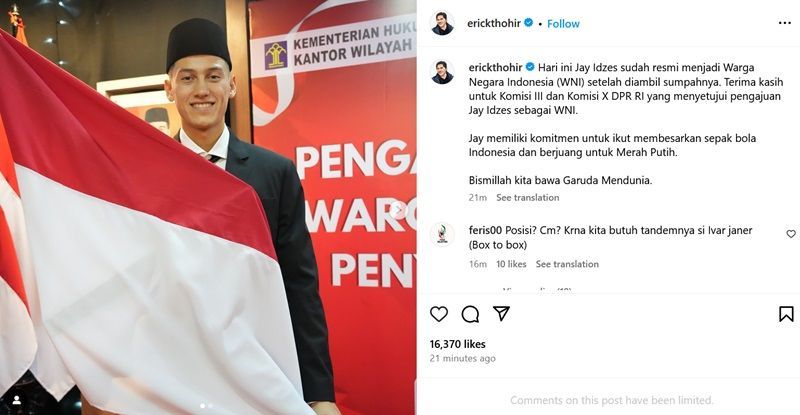View the 10 likes on feris00 comment

[511, 264]
